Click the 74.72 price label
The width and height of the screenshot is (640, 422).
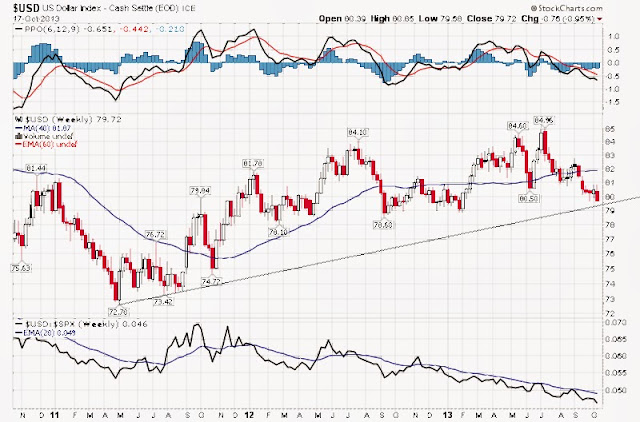[211, 281]
